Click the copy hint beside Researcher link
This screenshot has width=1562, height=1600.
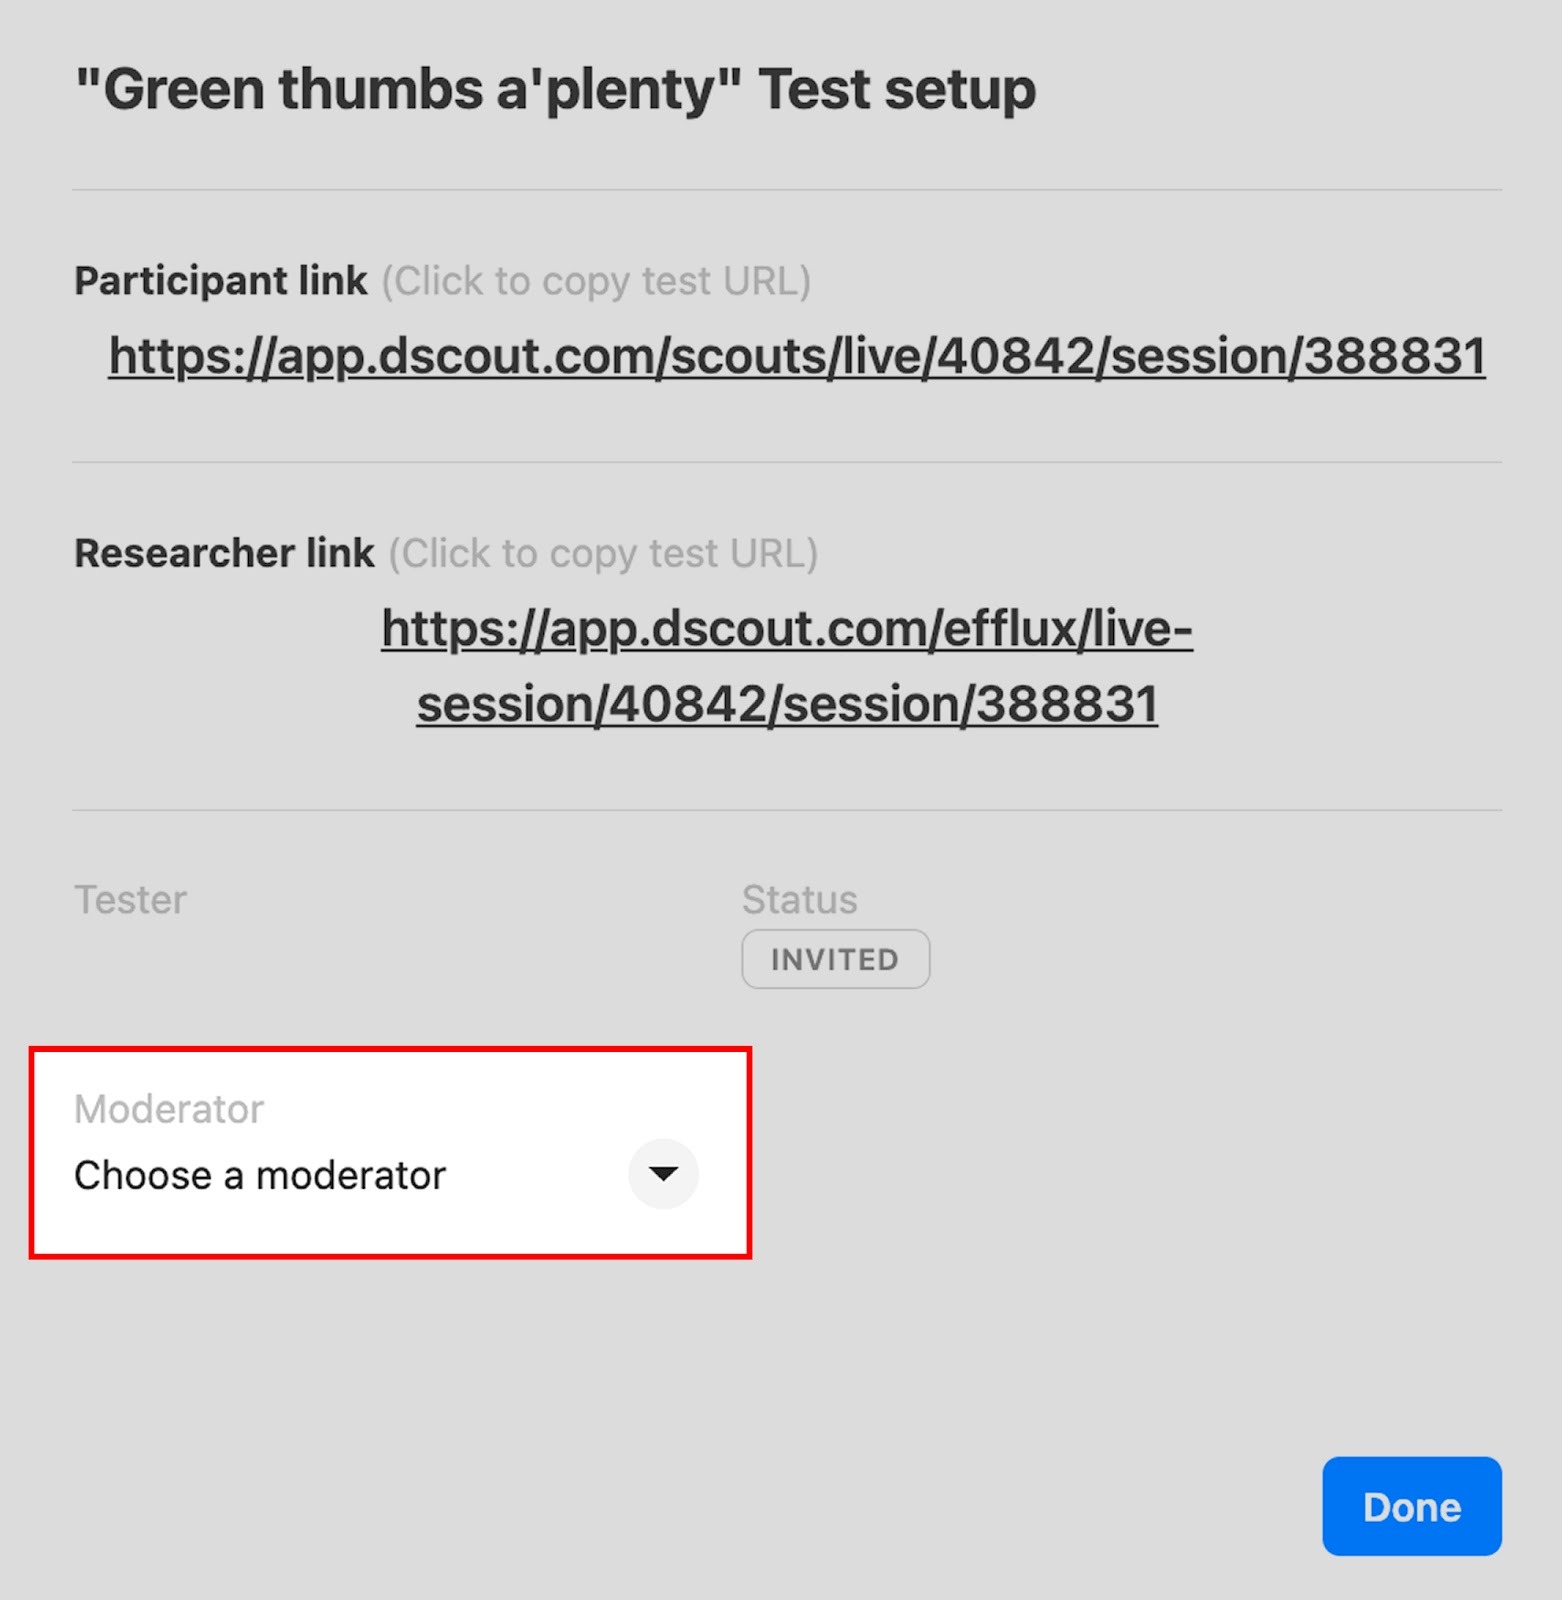click(x=603, y=554)
